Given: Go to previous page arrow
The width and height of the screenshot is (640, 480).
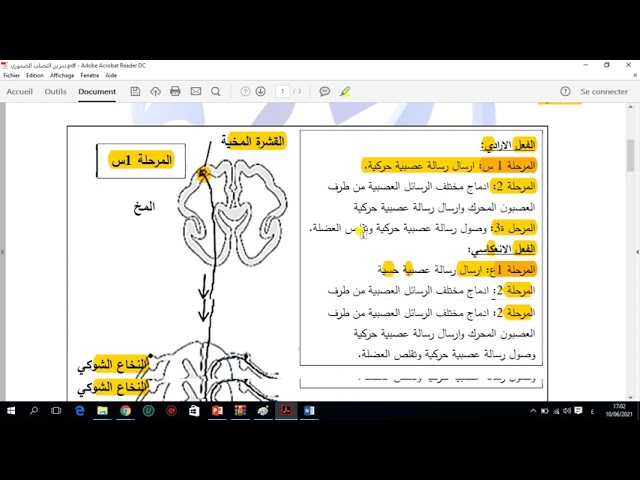Looking at the screenshot, I should pos(245,91).
